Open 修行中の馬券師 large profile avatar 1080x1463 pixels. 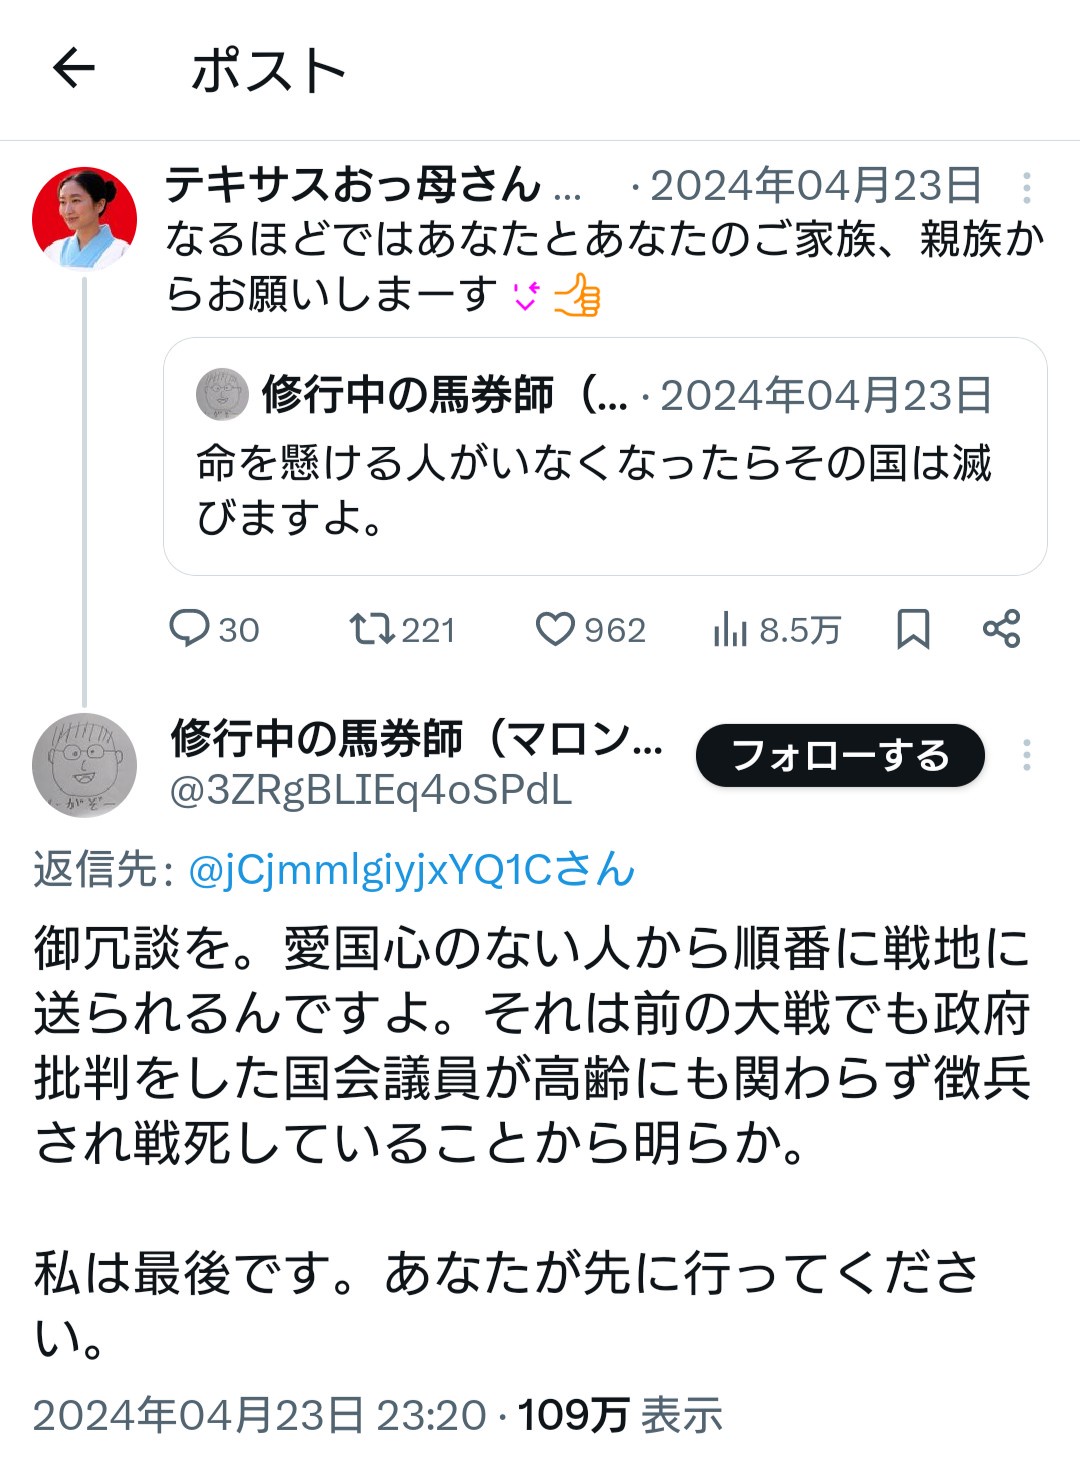coord(84,765)
